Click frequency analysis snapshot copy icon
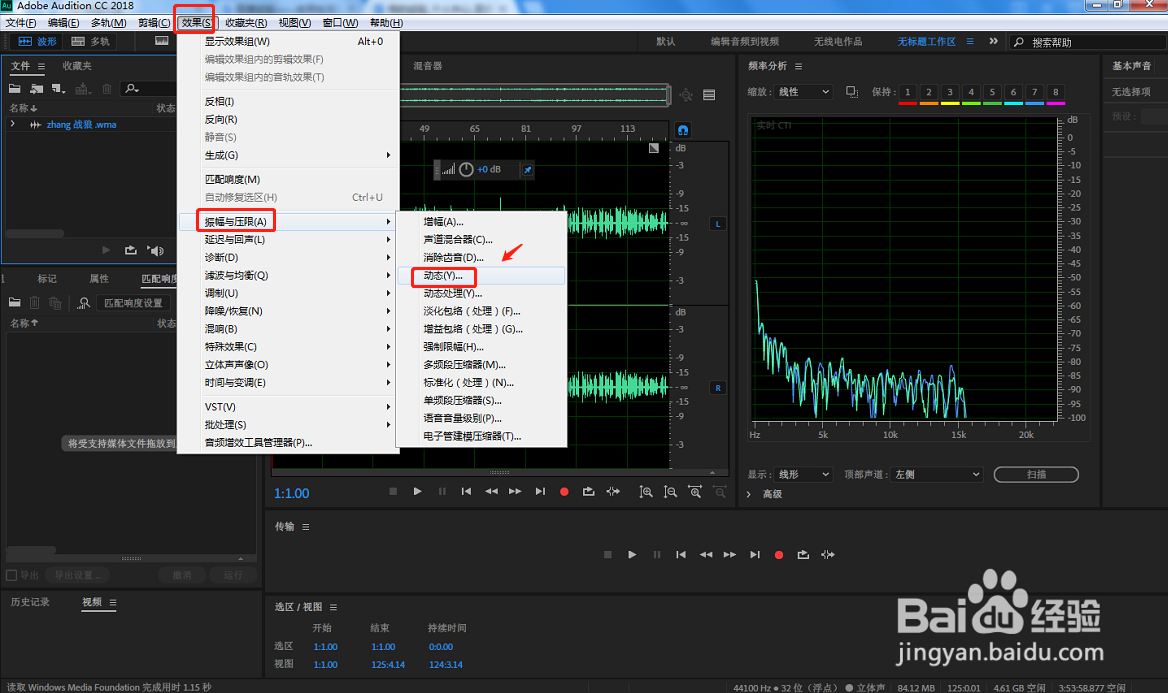Image resolution: width=1168 pixels, height=693 pixels. 852,92
